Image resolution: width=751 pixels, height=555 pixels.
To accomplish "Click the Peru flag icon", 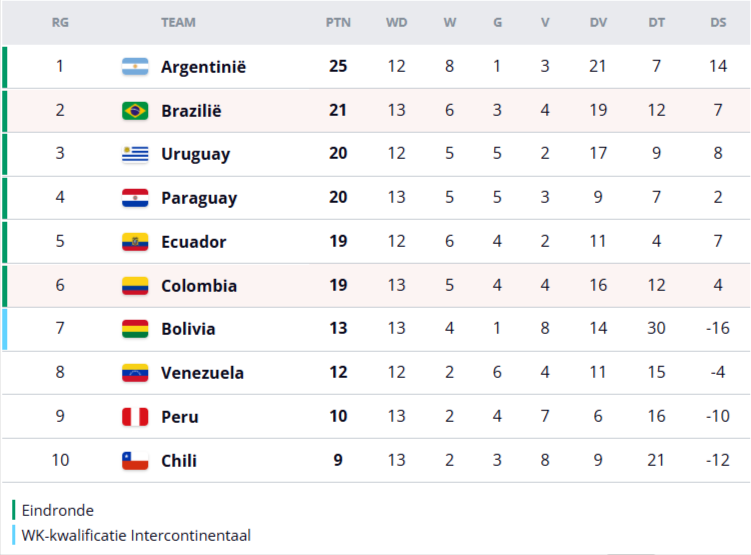I will [x=135, y=417].
